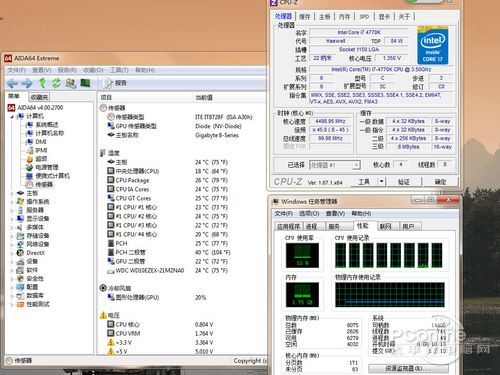
Task: Expand the 存储设备 tree node
Action: pos(12,236)
